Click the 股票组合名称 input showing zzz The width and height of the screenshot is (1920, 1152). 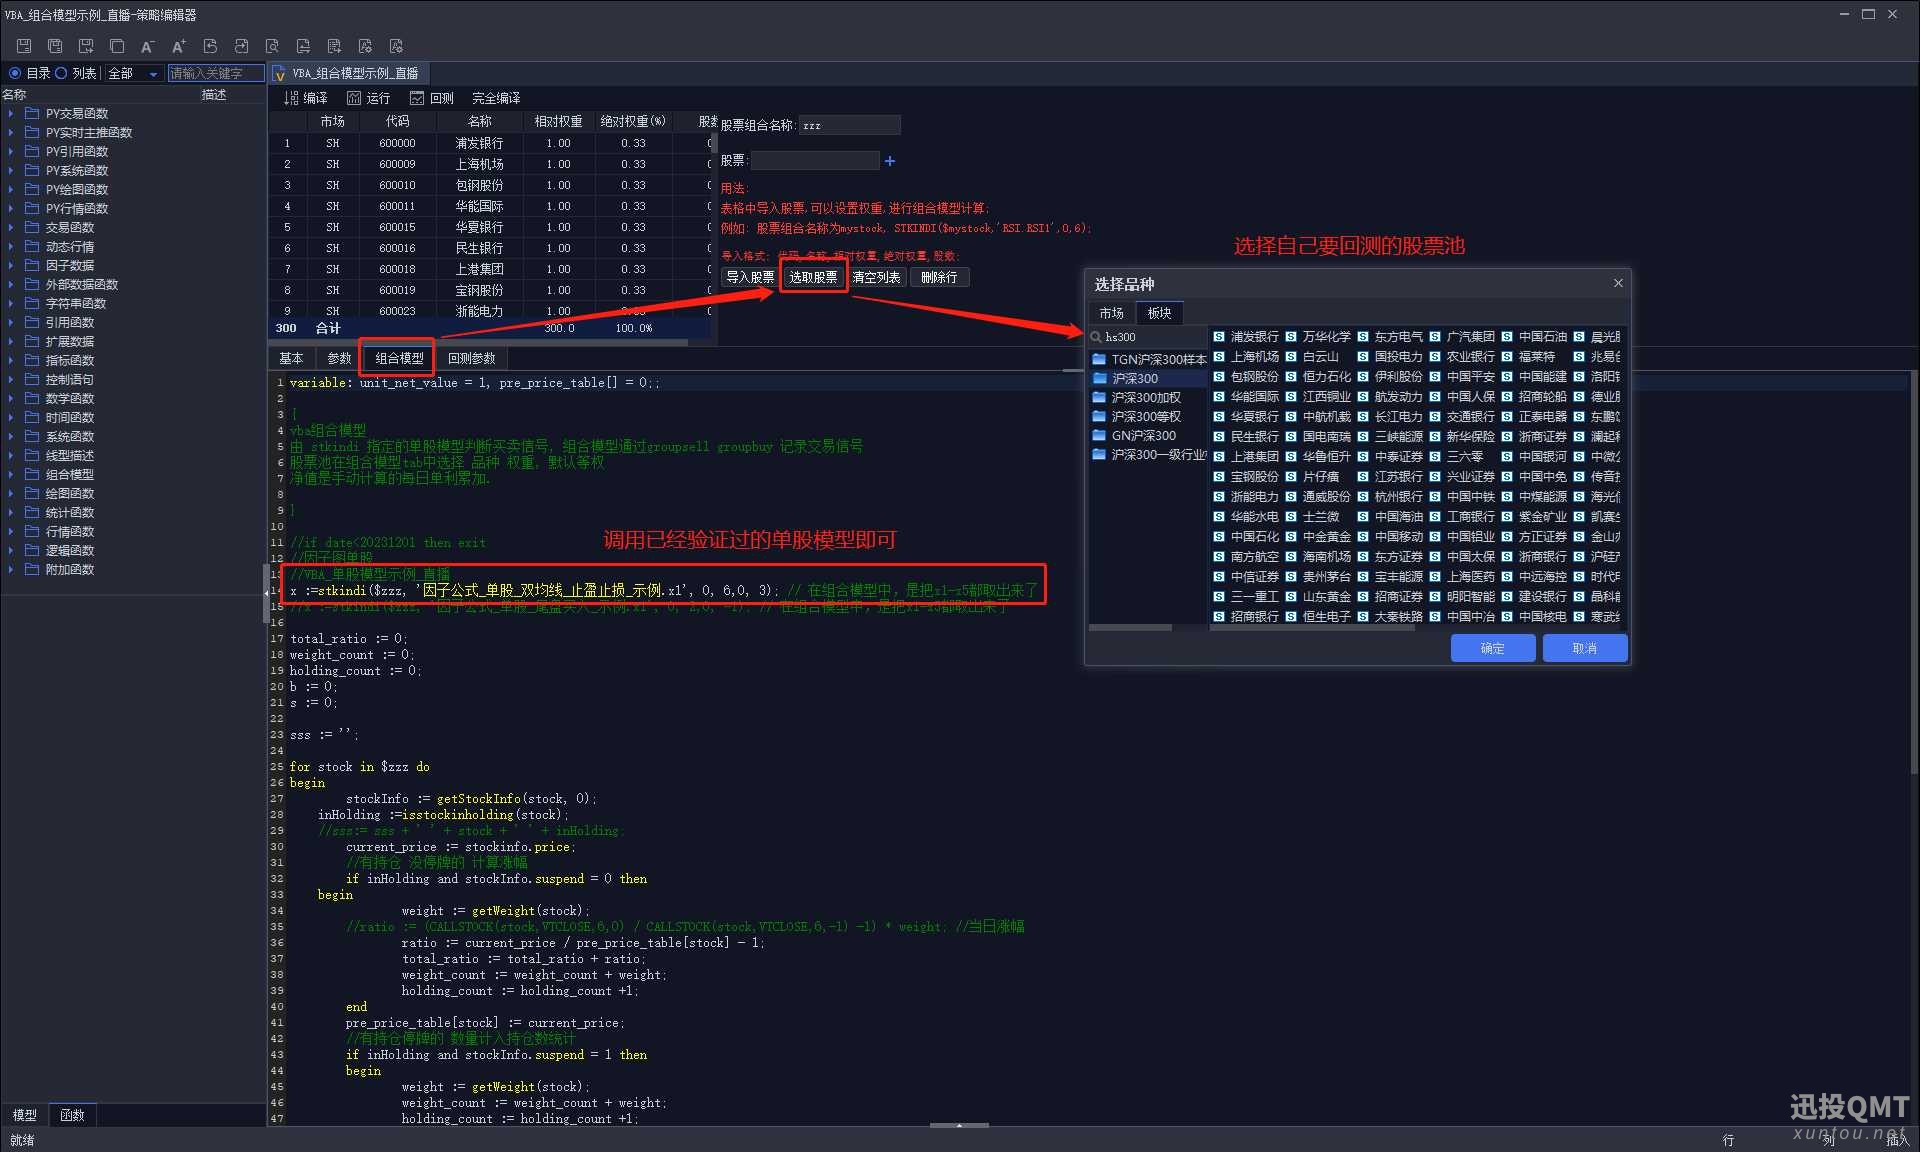(x=849, y=125)
